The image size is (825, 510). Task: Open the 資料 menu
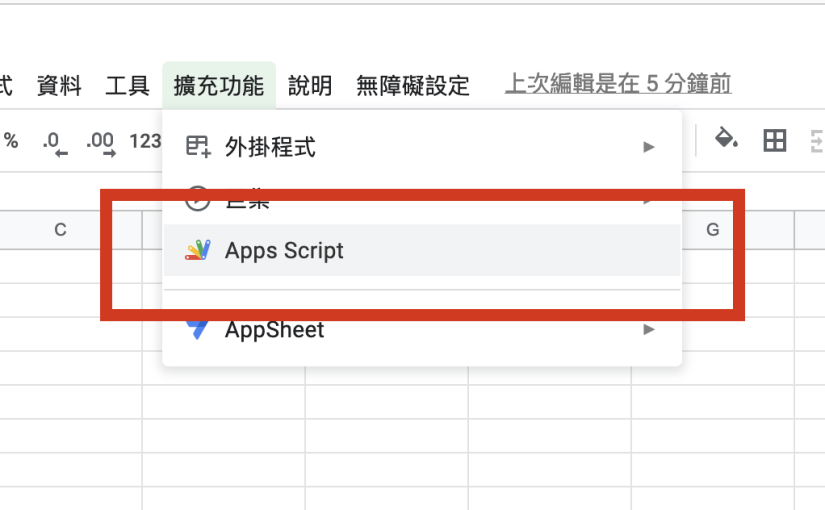point(59,85)
